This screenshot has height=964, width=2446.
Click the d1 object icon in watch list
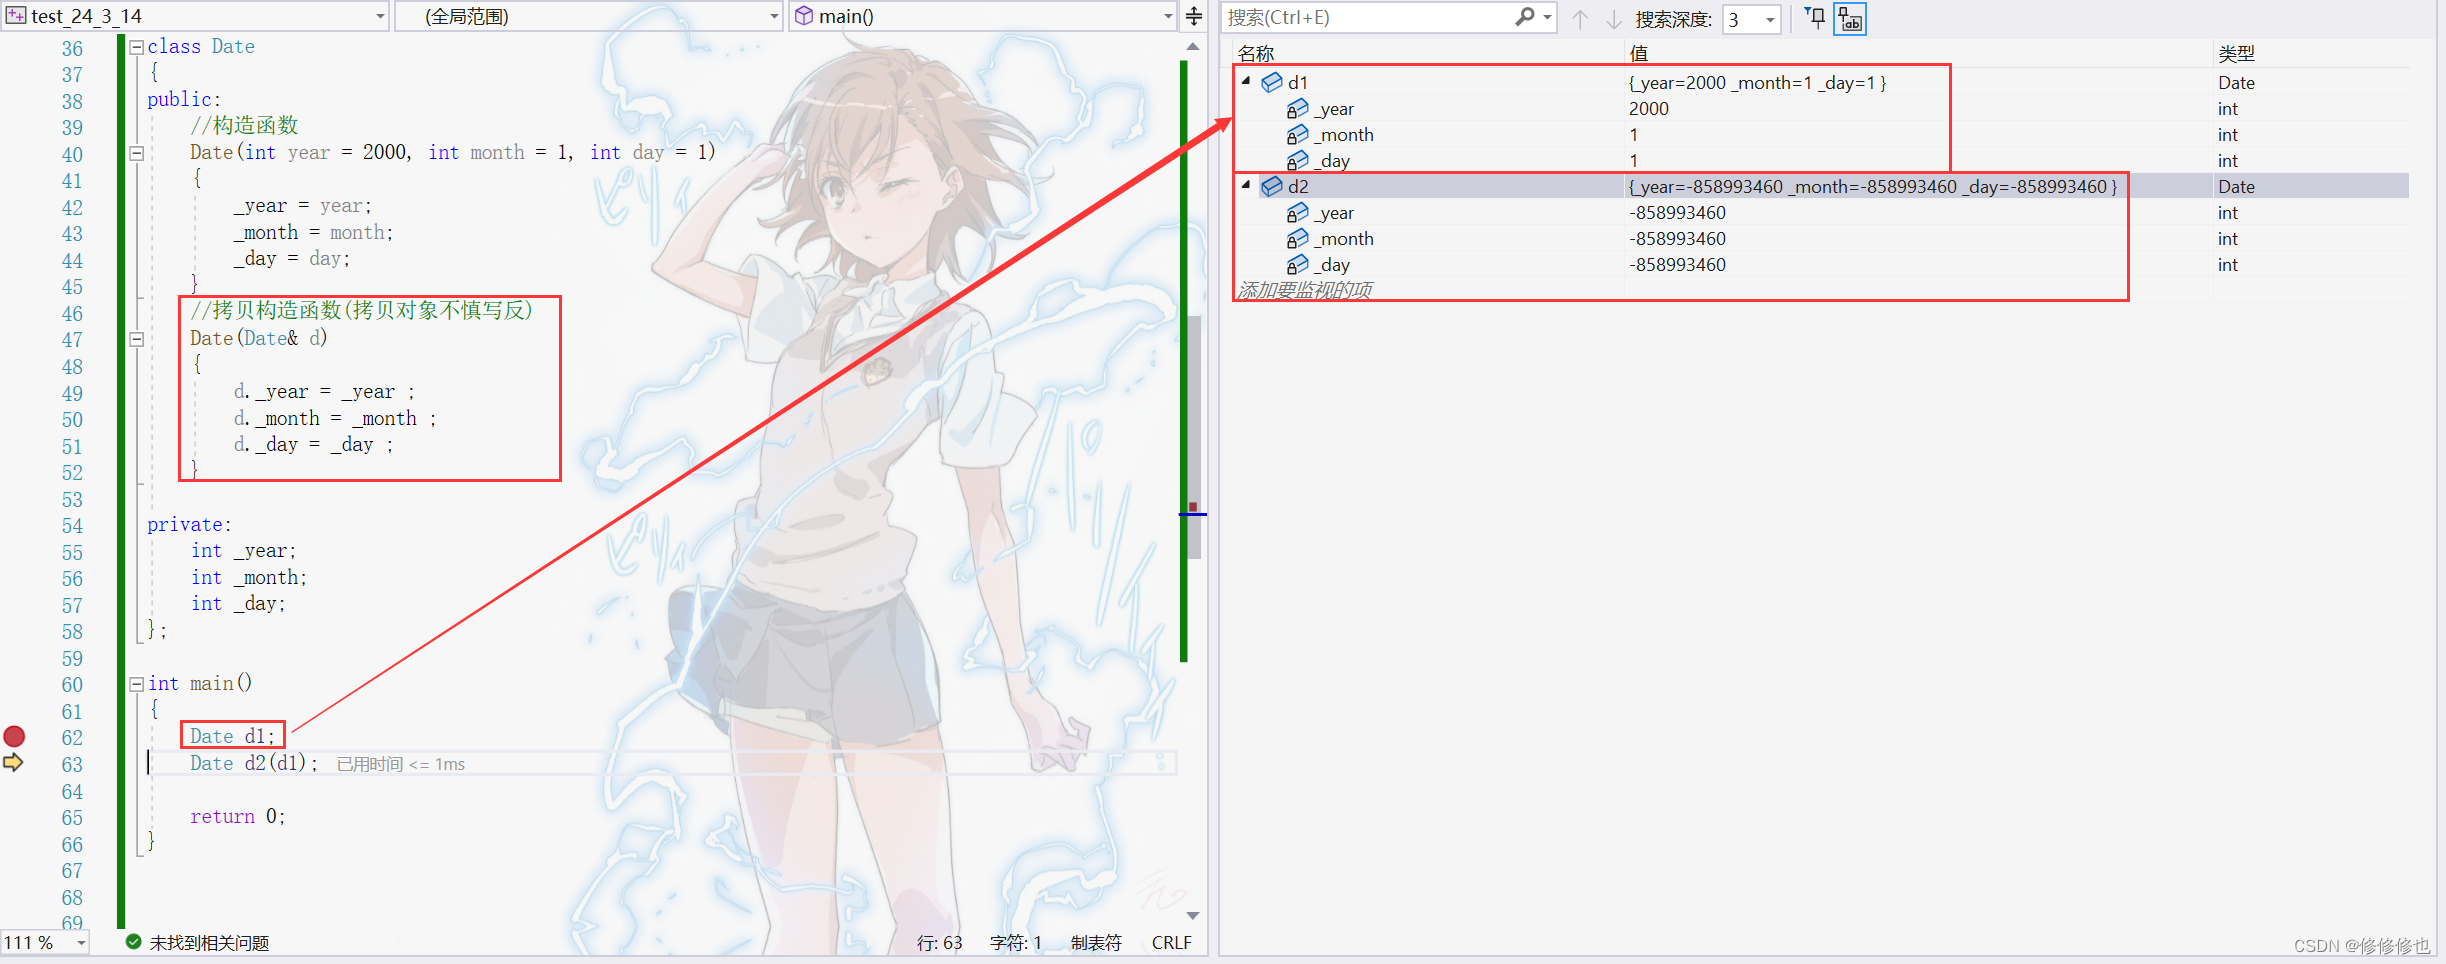pyautogui.click(x=1271, y=82)
